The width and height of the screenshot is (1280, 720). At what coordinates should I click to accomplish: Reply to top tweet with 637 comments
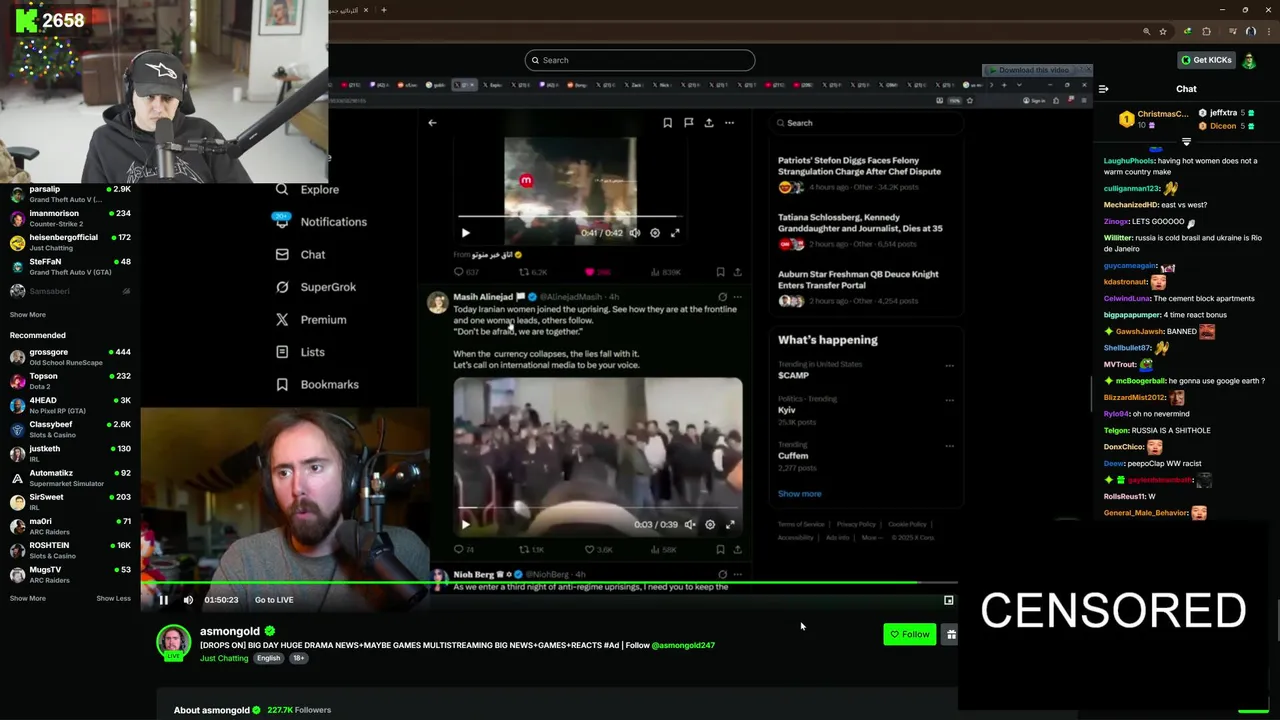pyautogui.click(x=466, y=272)
